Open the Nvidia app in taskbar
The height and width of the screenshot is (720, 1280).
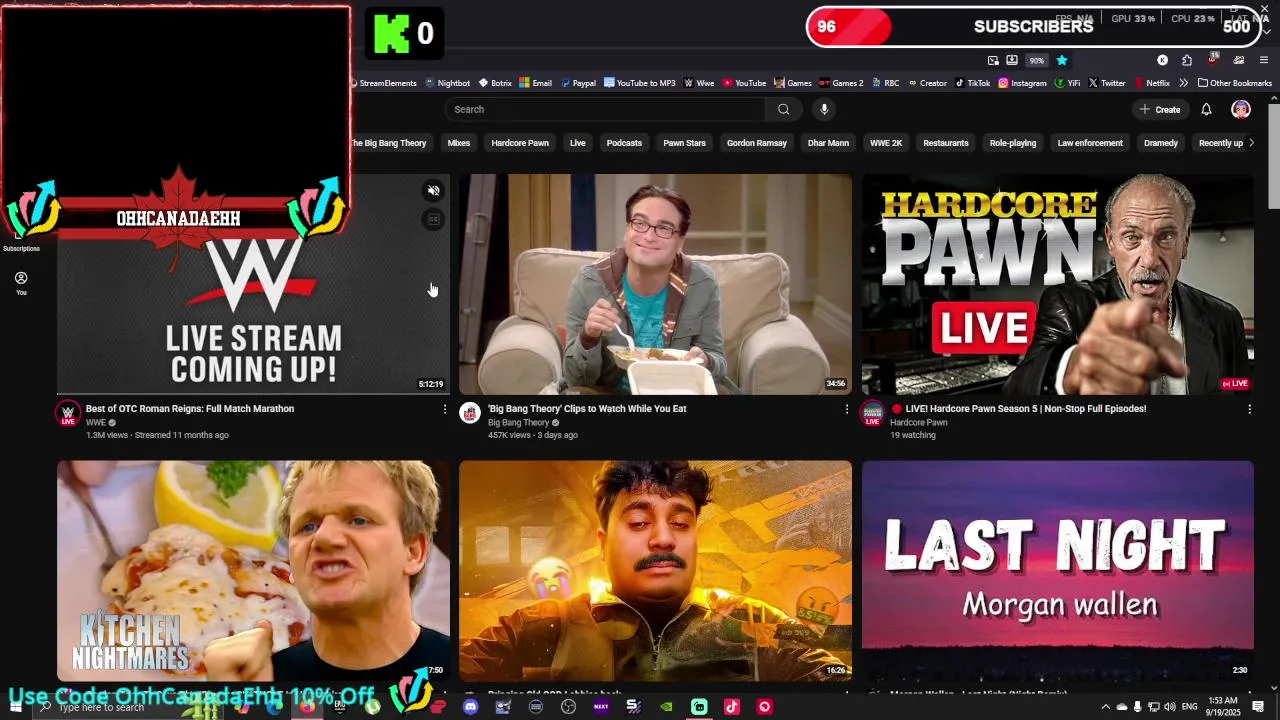666,707
